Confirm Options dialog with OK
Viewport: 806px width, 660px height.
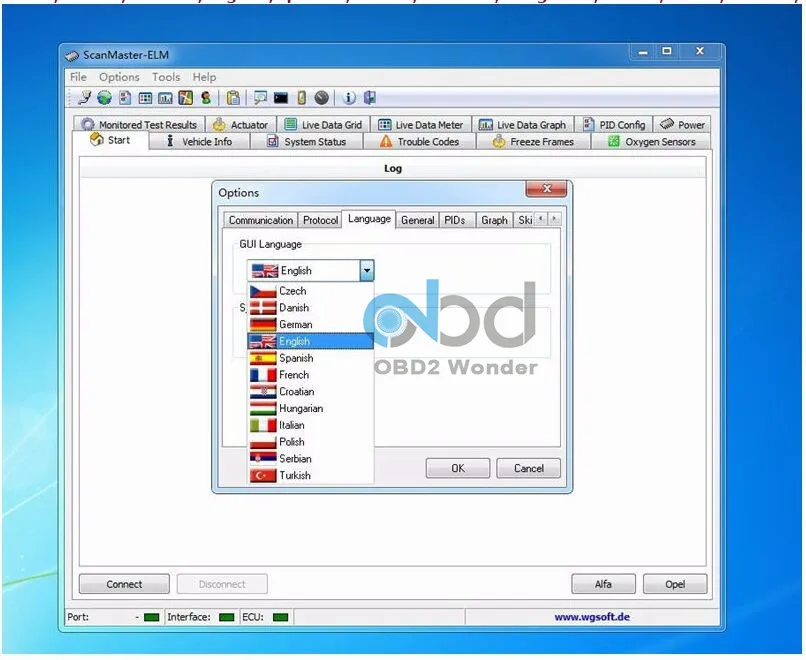click(x=457, y=468)
